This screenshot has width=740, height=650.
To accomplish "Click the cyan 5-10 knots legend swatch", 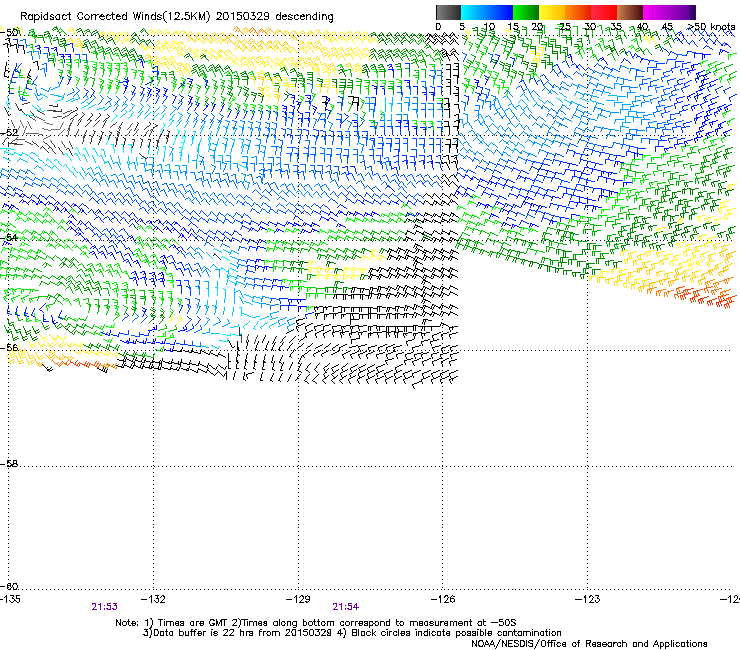I will [x=474, y=12].
